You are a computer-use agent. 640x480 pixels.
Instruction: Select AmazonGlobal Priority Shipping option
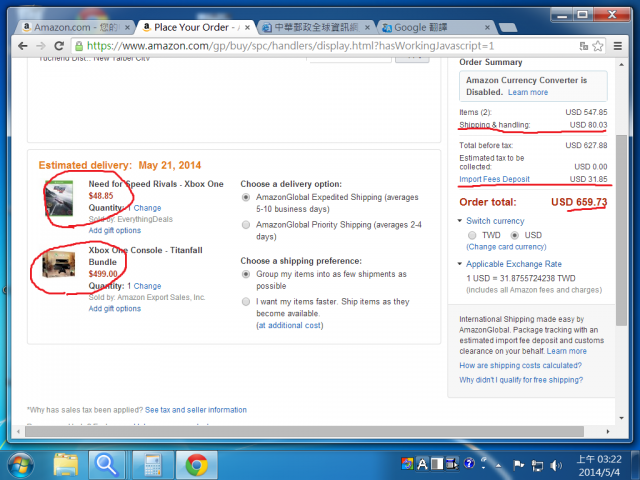tap(246, 225)
